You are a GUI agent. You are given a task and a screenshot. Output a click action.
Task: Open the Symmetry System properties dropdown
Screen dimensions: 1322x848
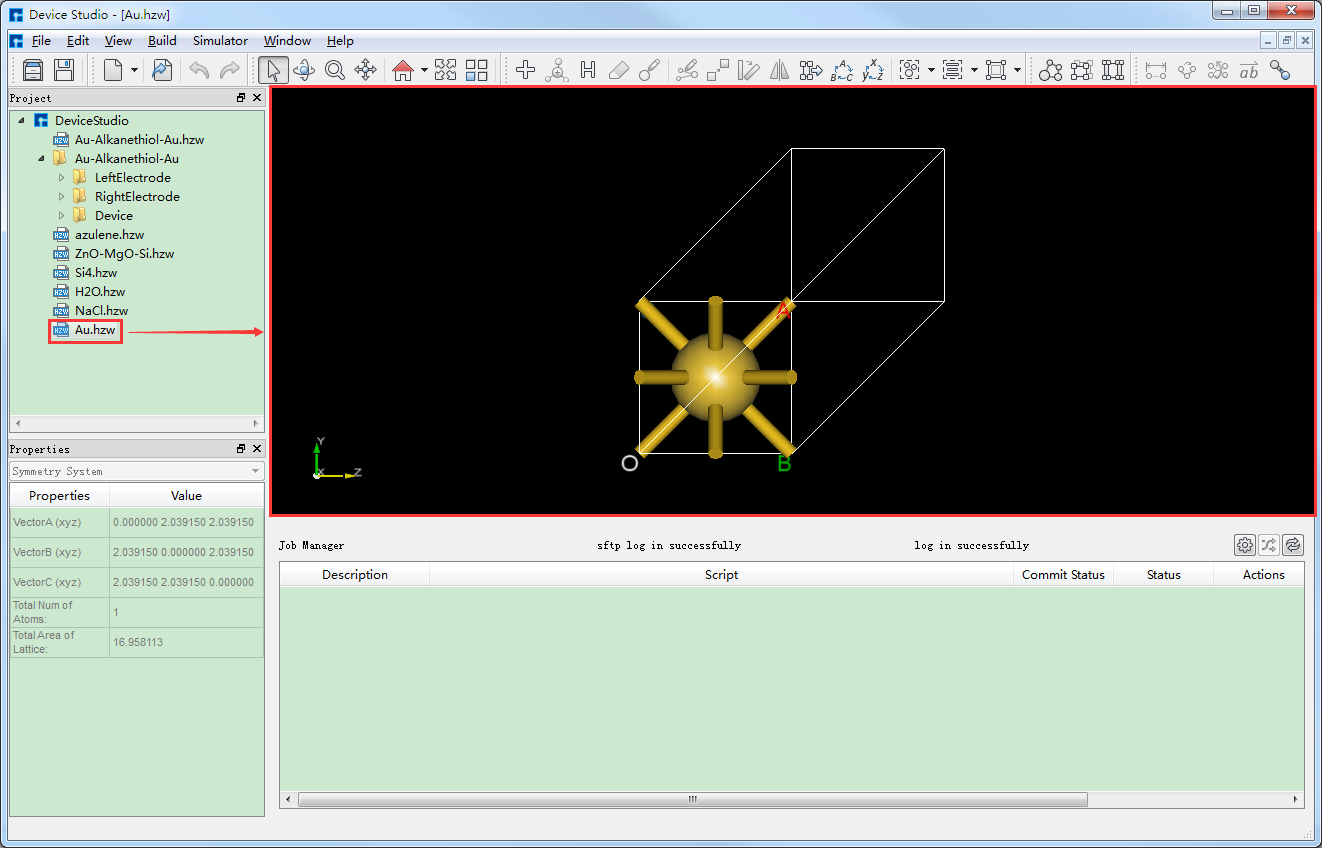(256, 470)
